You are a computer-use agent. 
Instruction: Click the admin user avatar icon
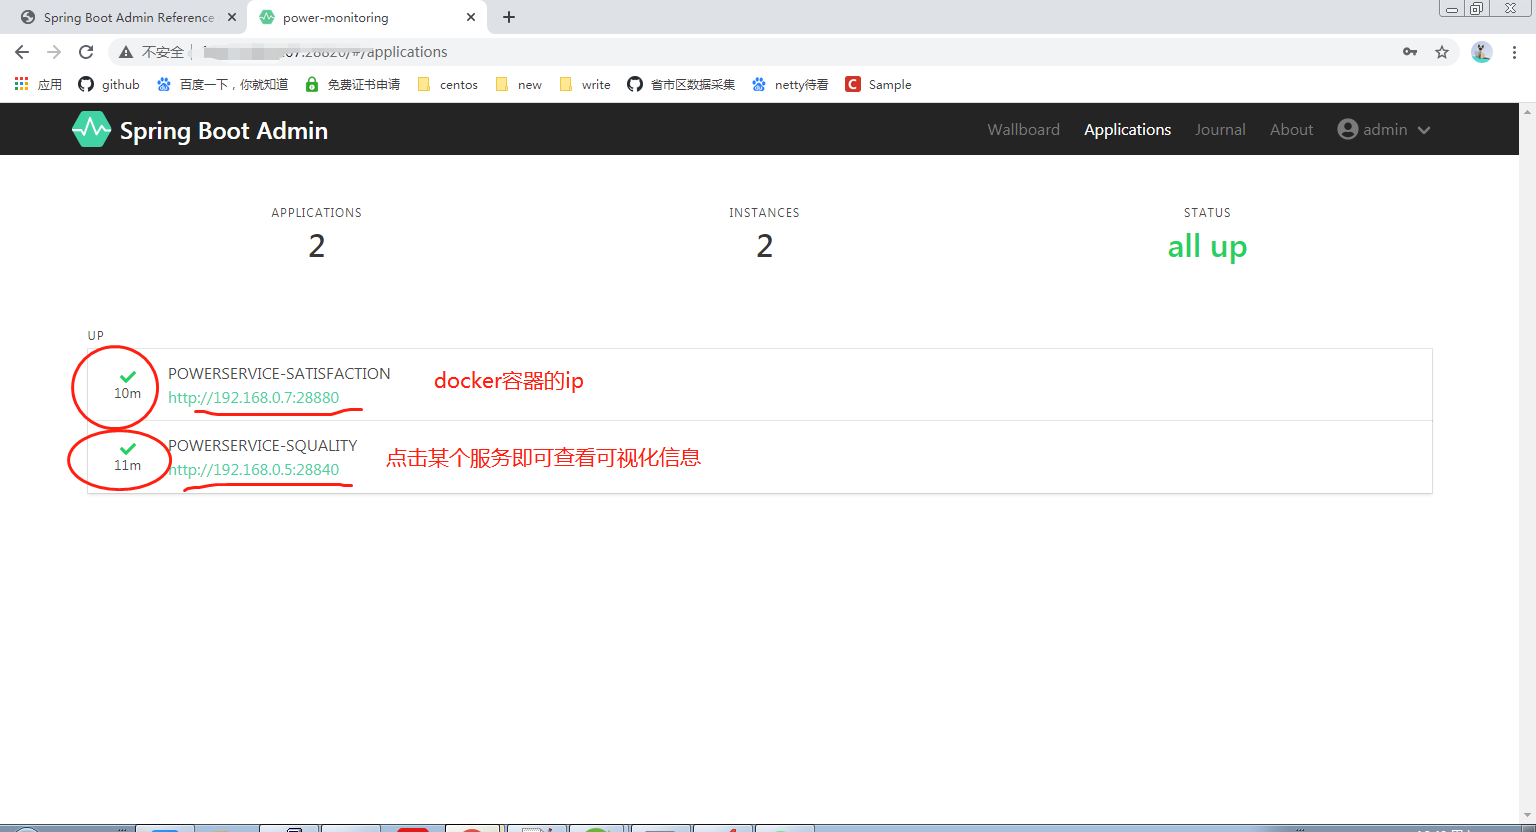pyautogui.click(x=1348, y=129)
